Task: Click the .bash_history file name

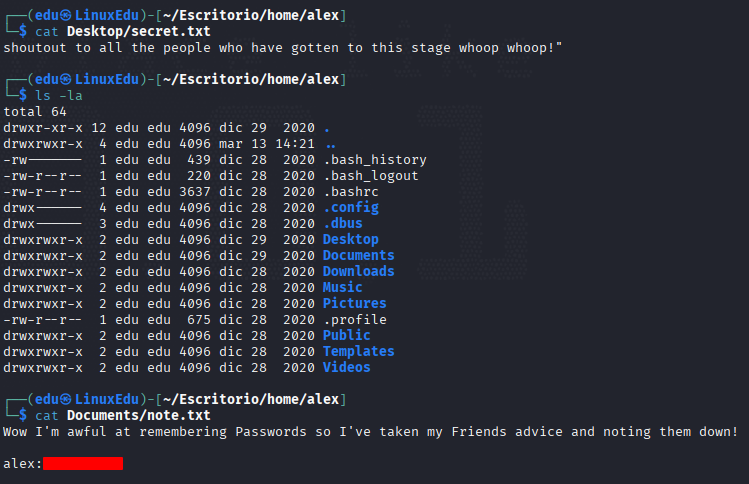Action: click(x=375, y=160)
